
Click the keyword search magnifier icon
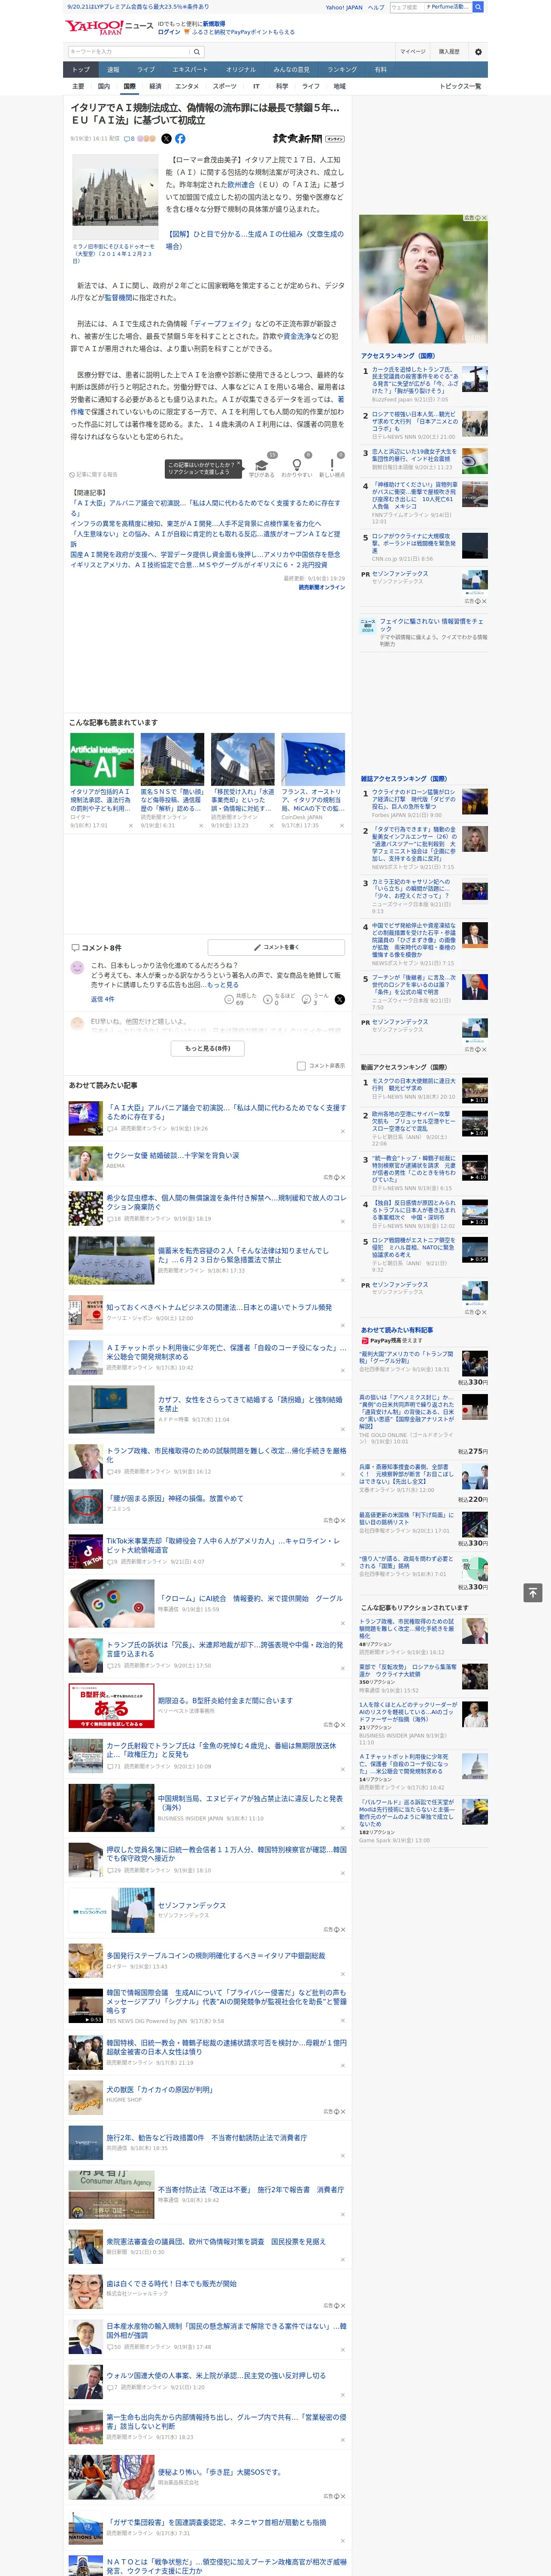[197, 52]
